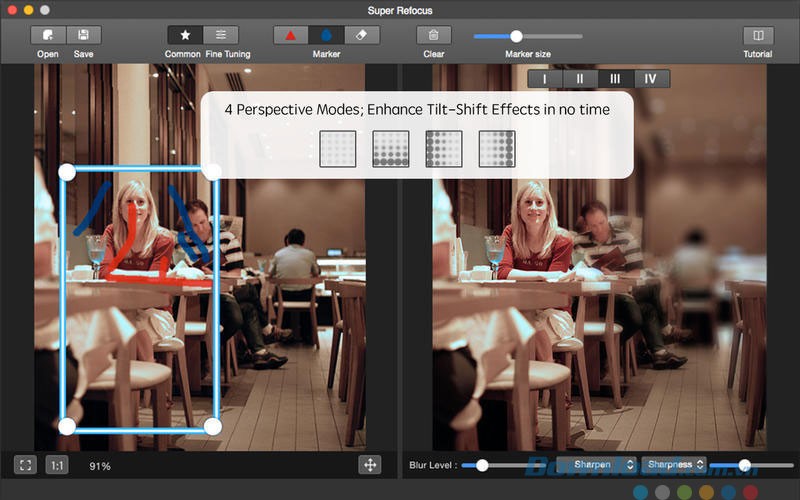Select perspective mode I tab
The height and width of the screenshot is (500, 800).
pos(545,79)
